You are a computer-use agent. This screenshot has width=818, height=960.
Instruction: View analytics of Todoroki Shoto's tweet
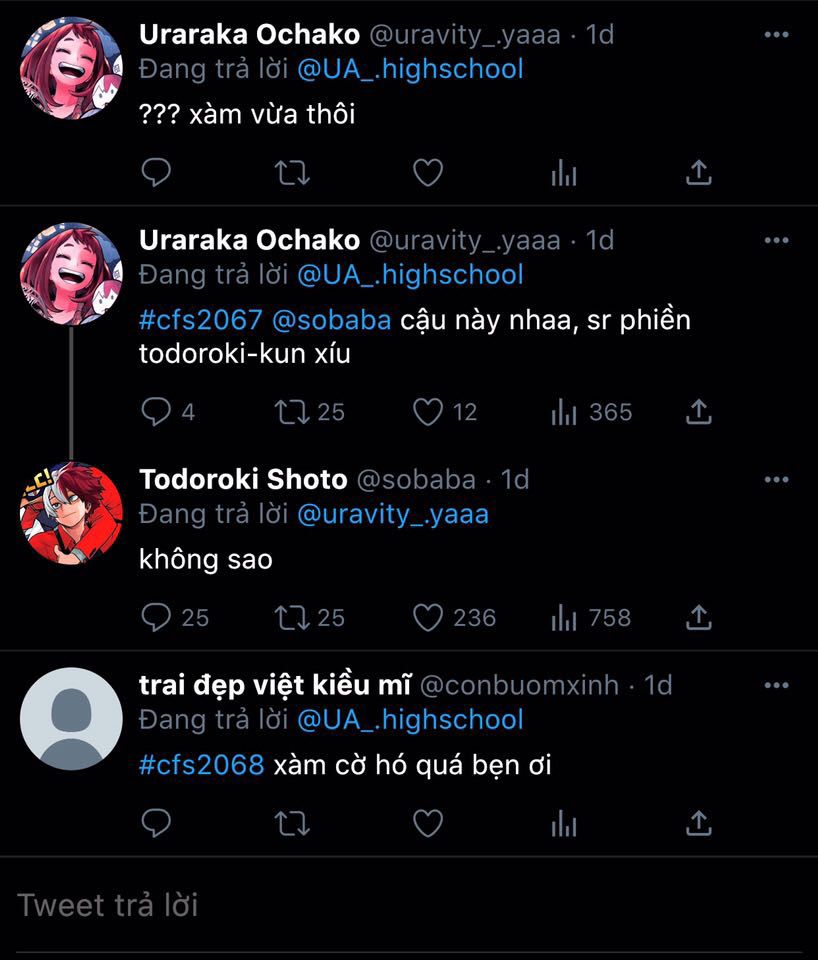coord(564,618)
